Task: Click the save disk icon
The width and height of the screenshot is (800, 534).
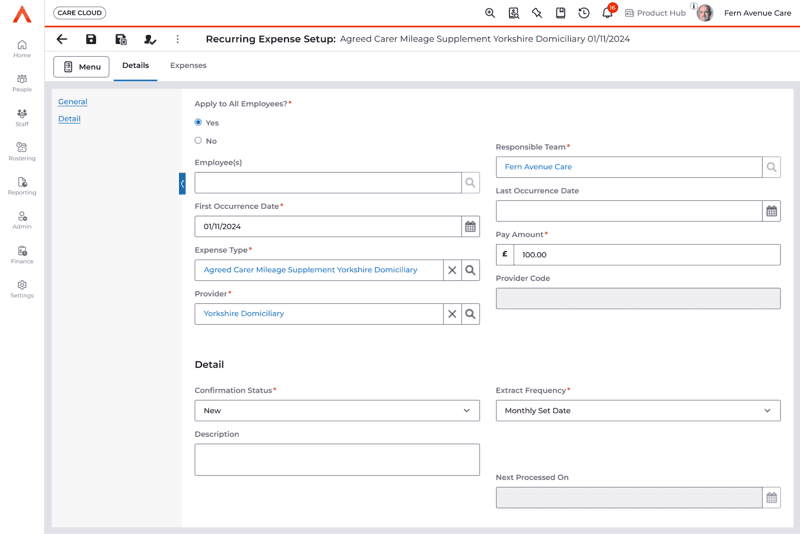Action: click(91, 39)
